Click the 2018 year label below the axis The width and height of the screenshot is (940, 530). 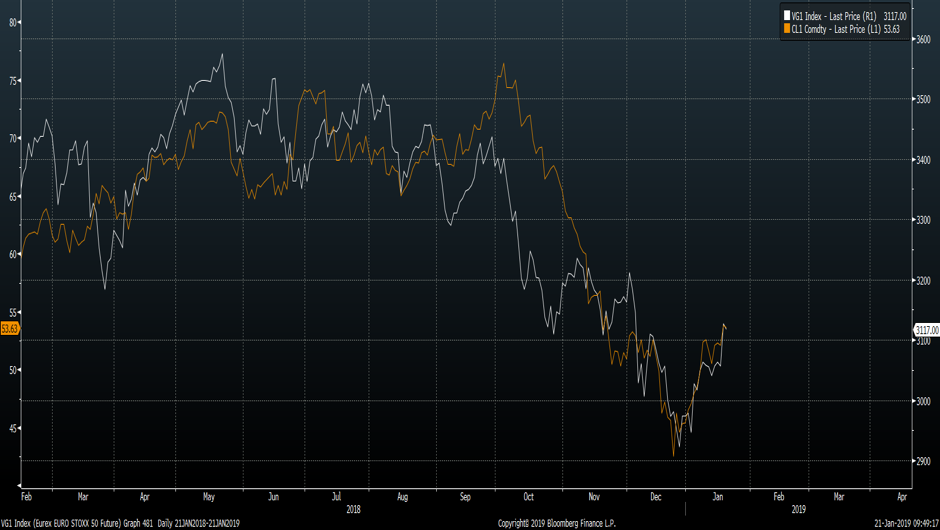click(353, 510)
